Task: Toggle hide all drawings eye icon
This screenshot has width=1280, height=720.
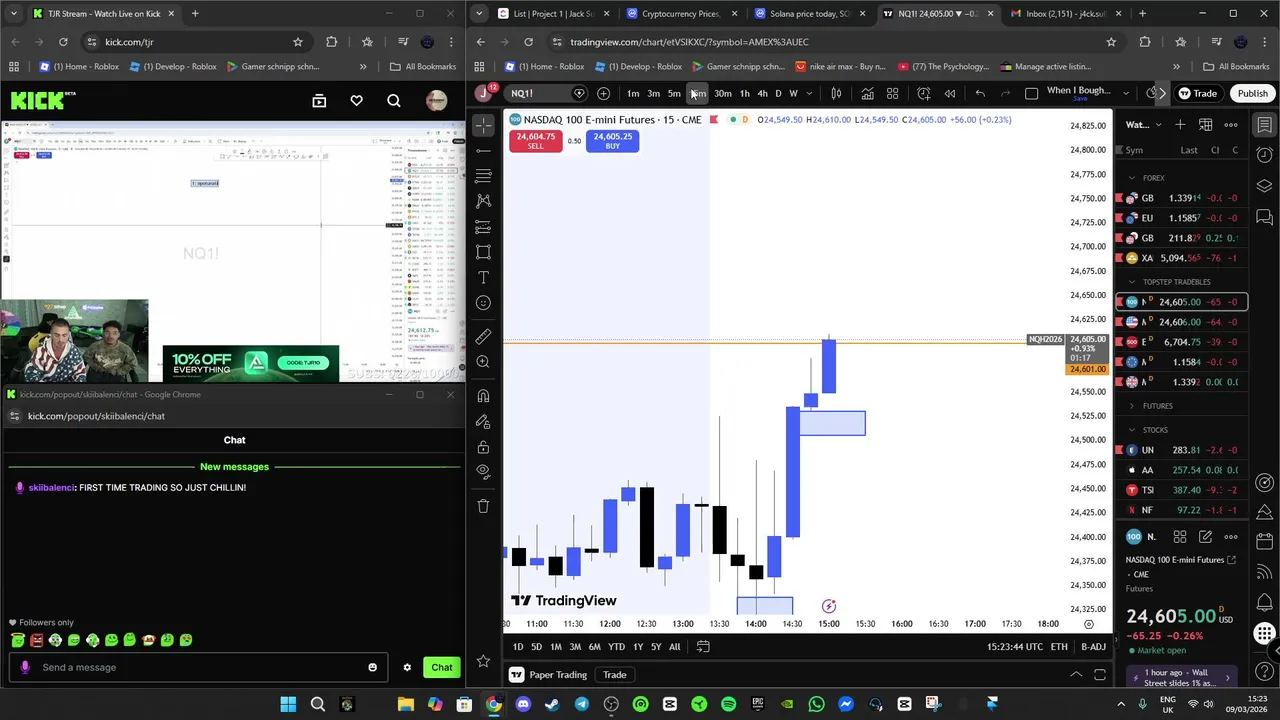Action: [x=483, y=471]
